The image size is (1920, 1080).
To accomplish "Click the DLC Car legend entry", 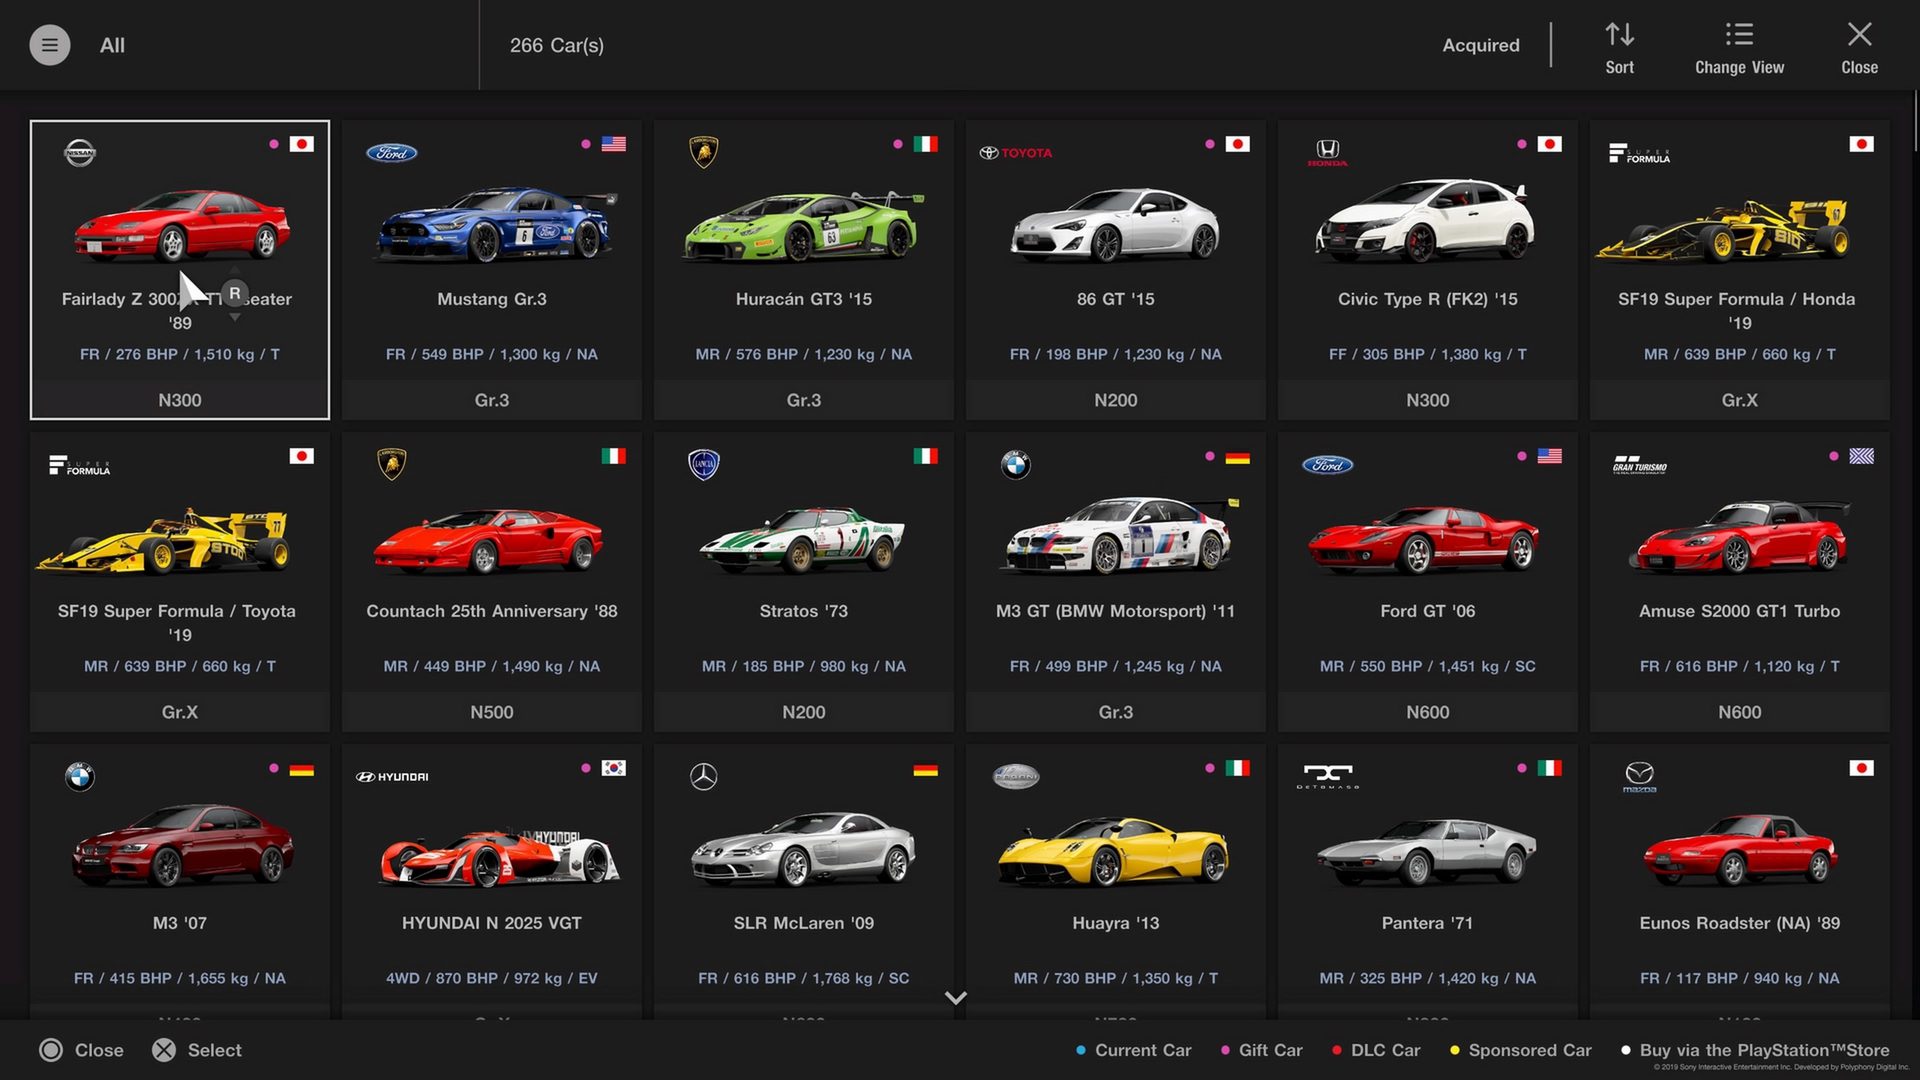I will [x=1376, y=1050].
